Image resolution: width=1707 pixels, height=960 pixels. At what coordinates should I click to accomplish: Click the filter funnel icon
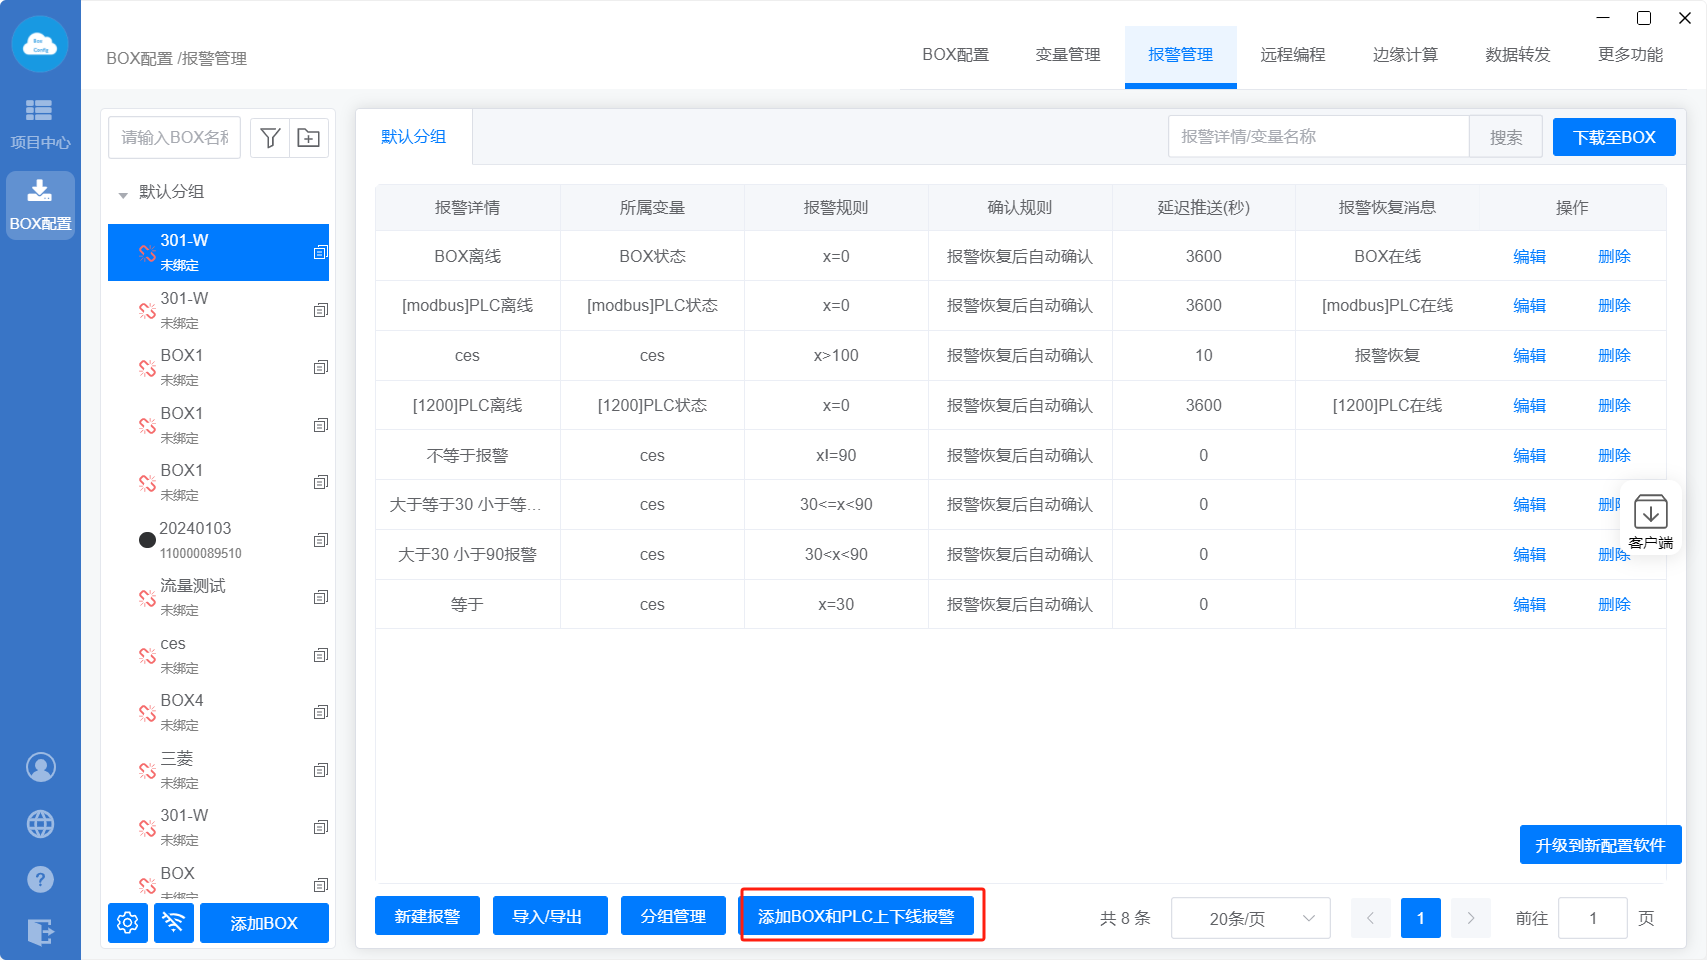[x=270, y=138]
